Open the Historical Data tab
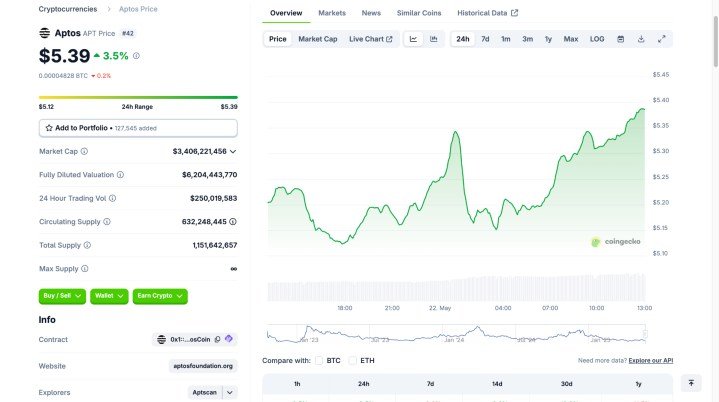This screenshot has height=402, width=719. pyautogui.click(x=487, y=13)
